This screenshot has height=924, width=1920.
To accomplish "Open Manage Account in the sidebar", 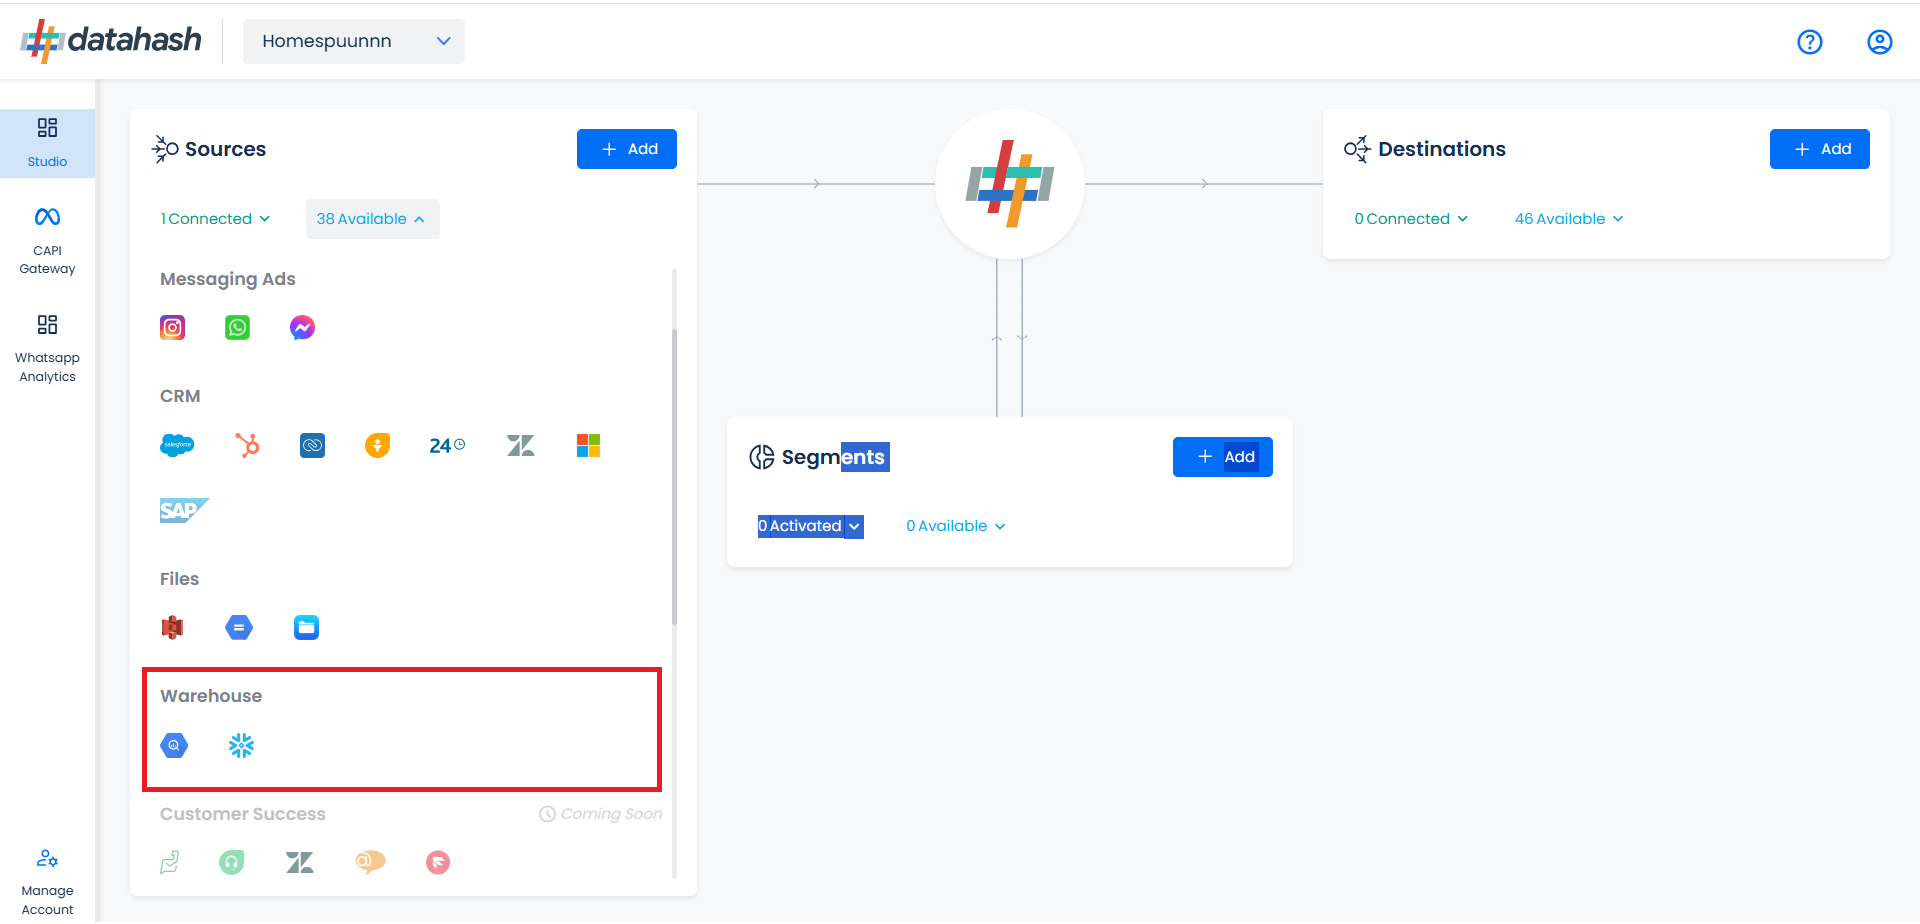I will tap(47, 882).
